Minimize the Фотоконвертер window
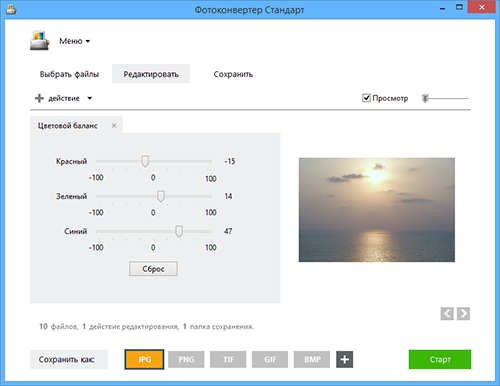 click(x=443, y=8)
